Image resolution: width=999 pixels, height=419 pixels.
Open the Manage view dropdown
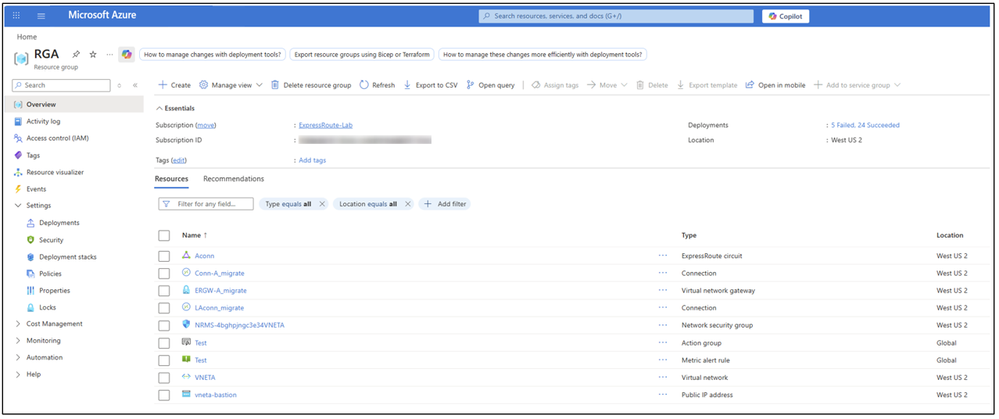(x=231, y=85)
